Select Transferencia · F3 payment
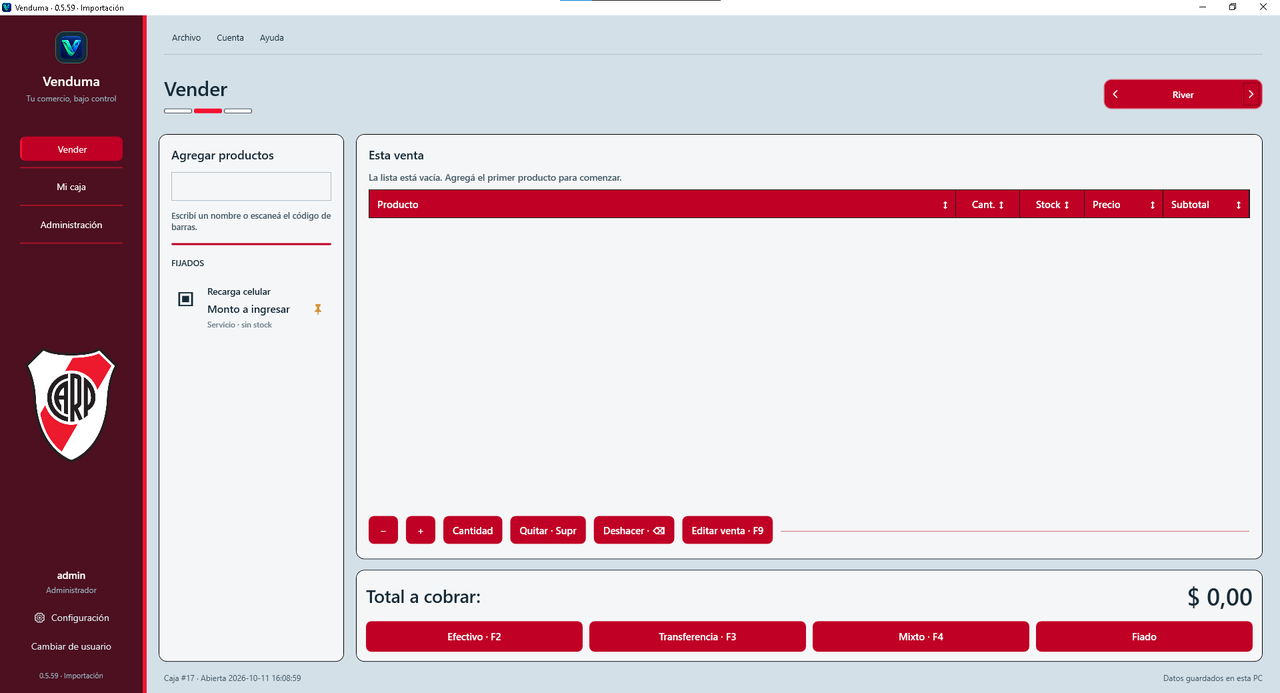The image size is (1280, 693). (x=697, y=636)
